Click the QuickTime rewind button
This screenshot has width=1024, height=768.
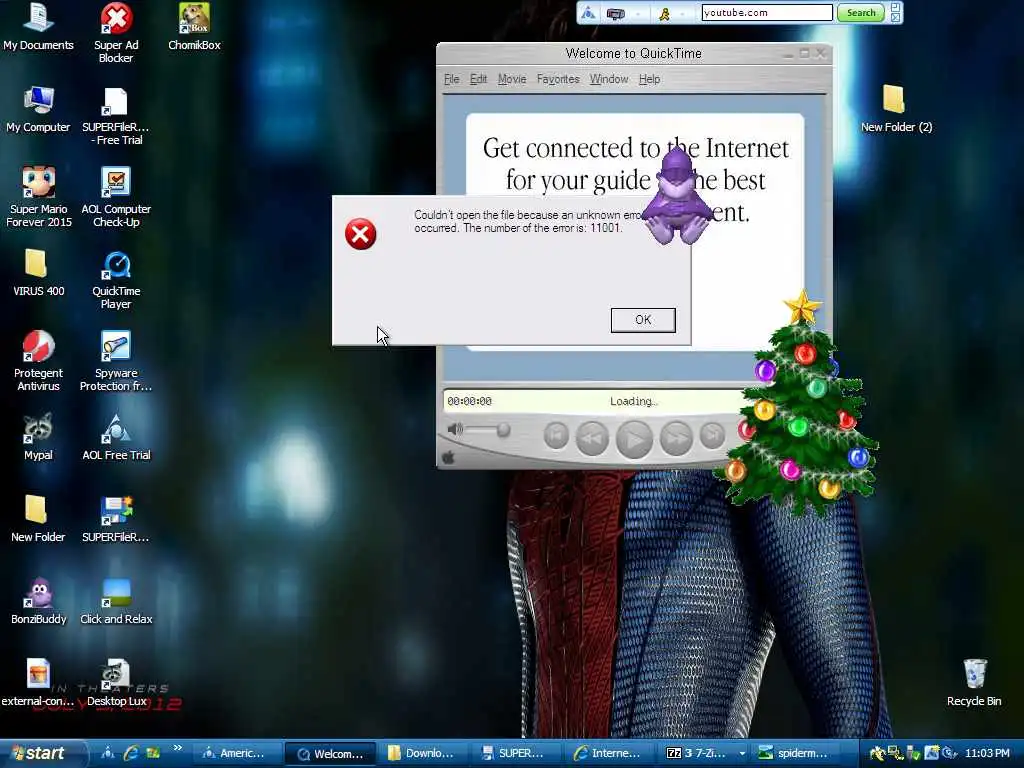click(x=592, y=438)
